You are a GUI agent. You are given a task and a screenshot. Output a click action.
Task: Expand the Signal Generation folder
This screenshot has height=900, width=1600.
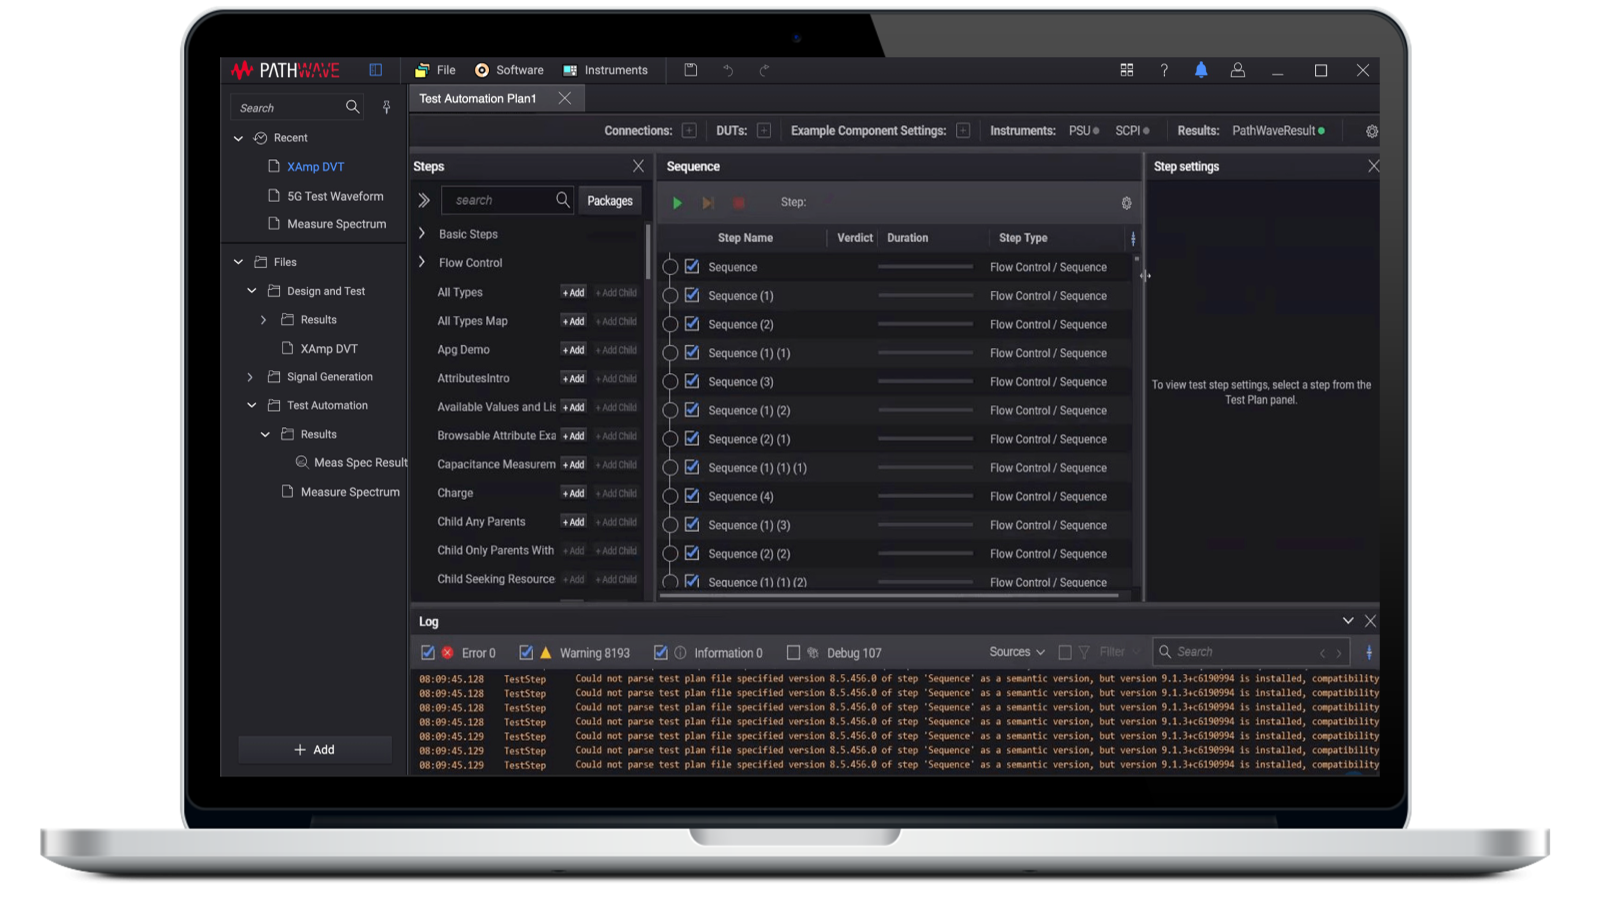[x=250, y=377]
